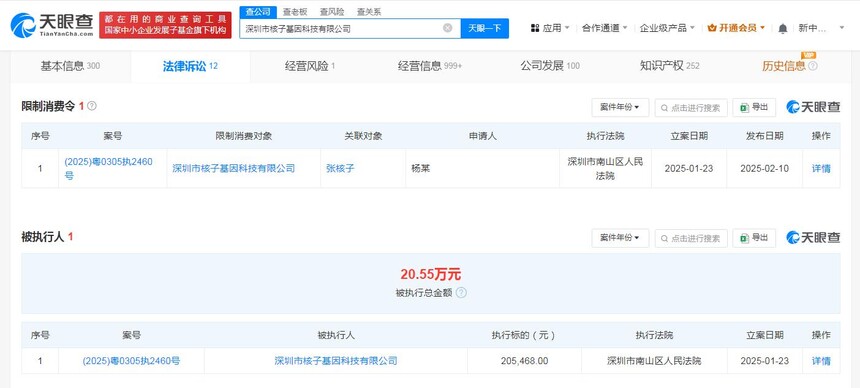
Task: Click help icon on 历史信息 tab
Action: click(x=812, y=66)
